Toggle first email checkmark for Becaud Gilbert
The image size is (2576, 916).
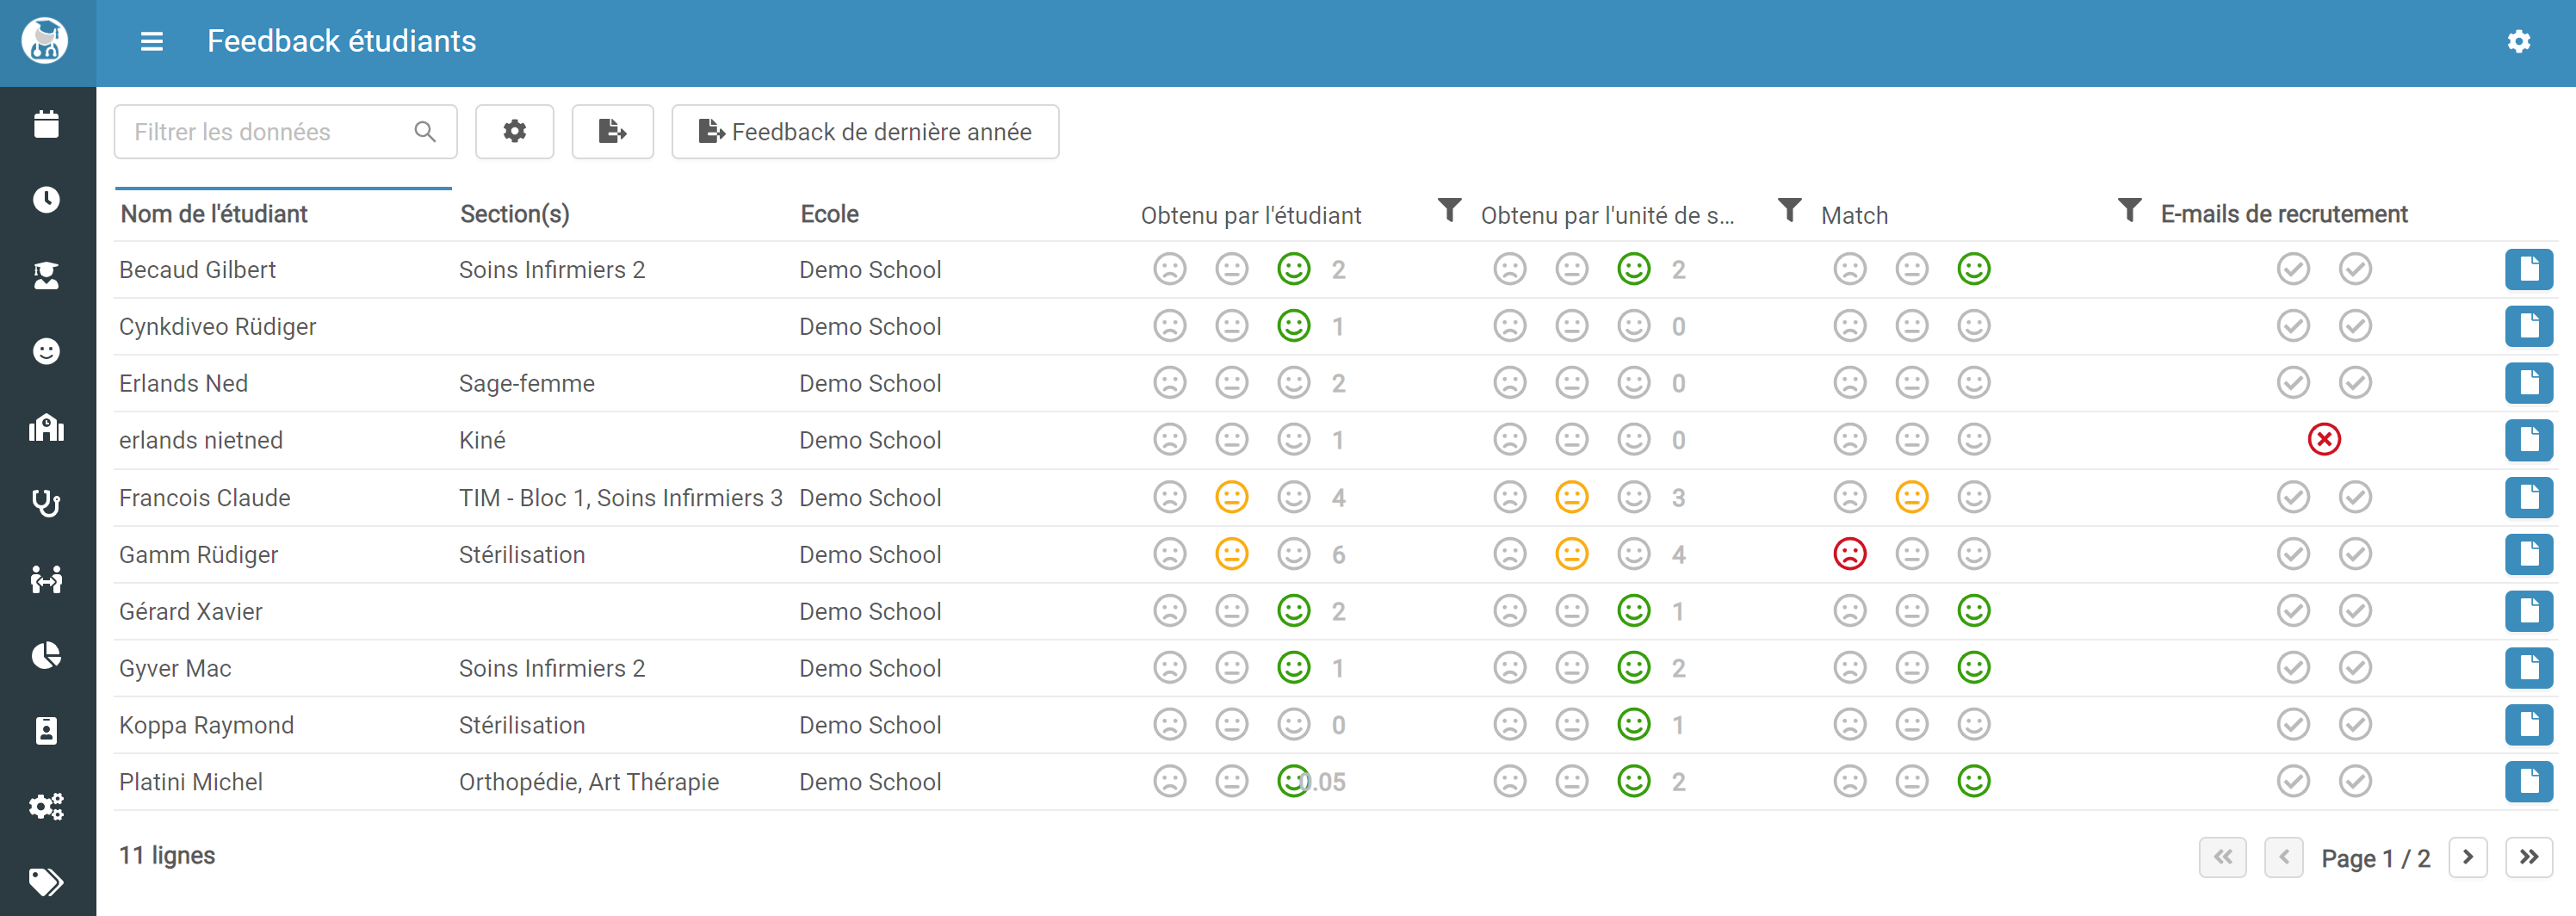[2293, 269]
